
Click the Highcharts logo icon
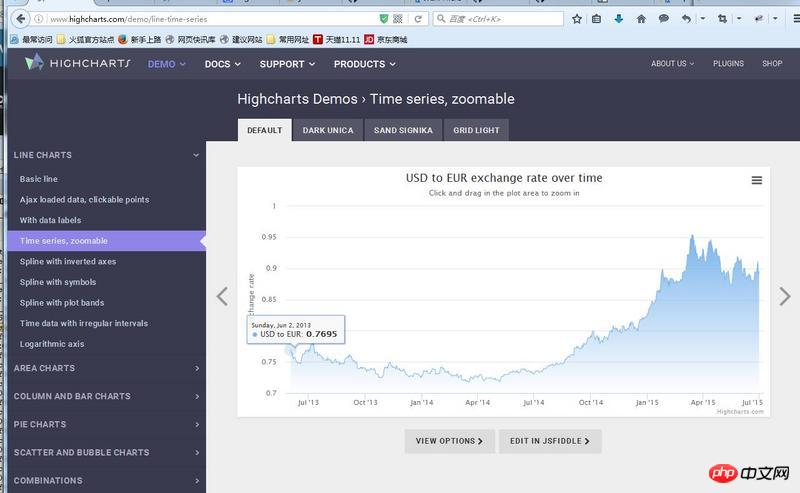point(34,63)
